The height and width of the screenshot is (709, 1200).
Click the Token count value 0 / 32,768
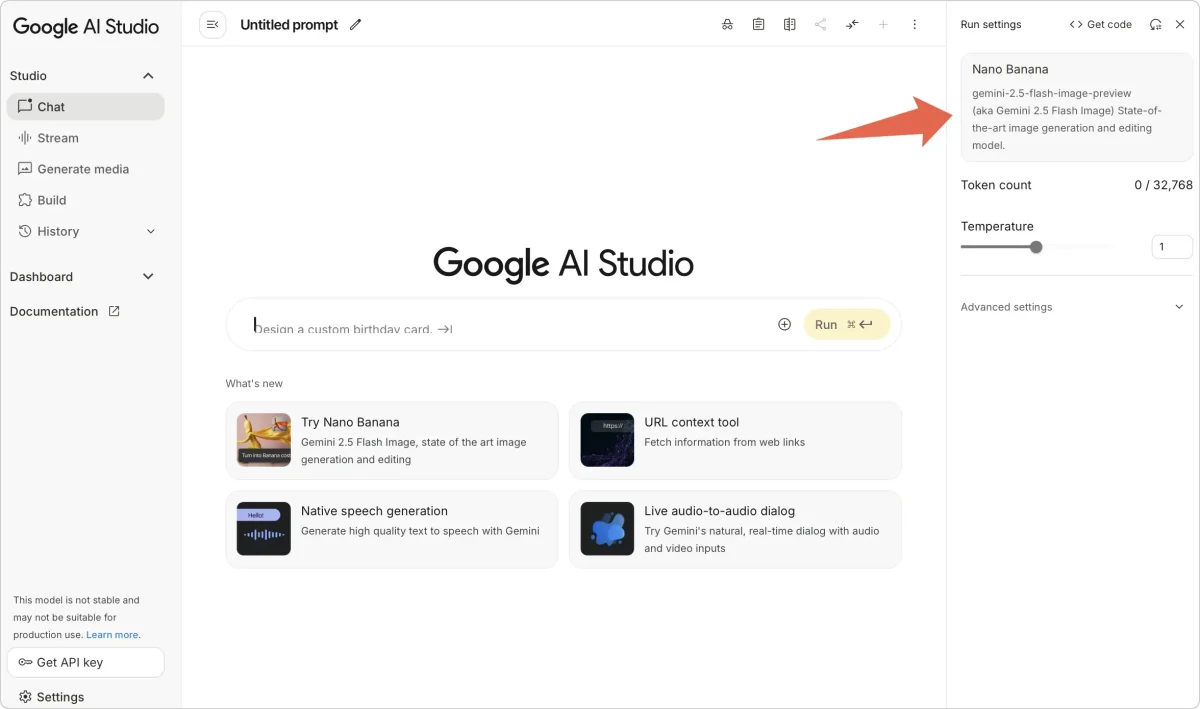click(x=1163, y=185)
